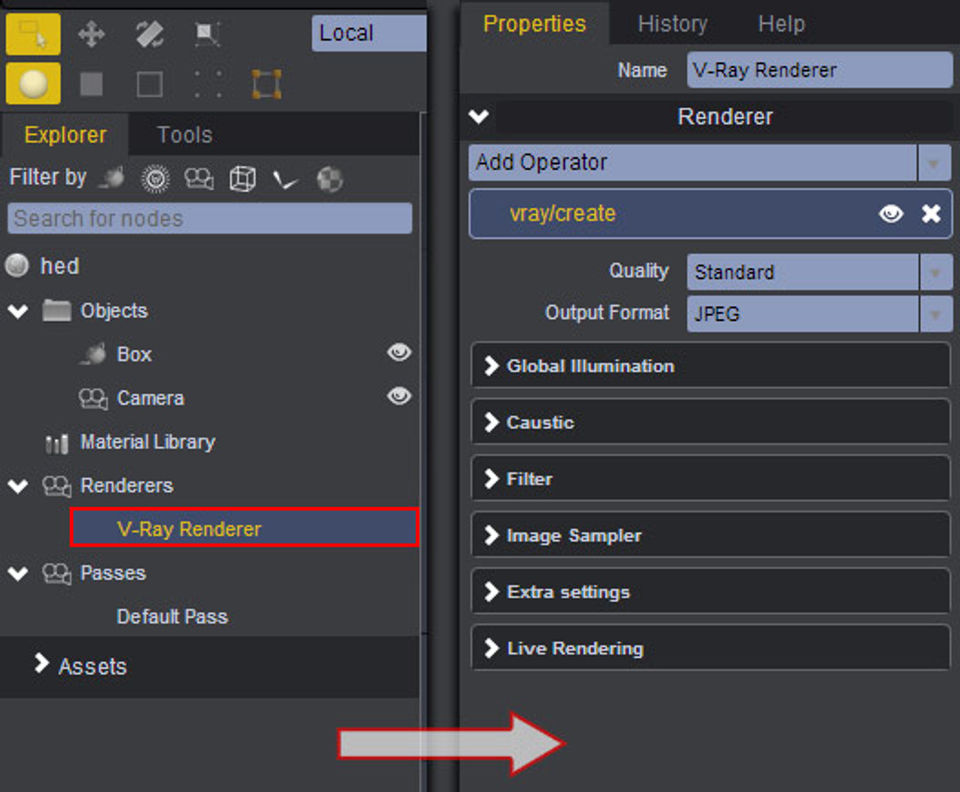The image size is (960, 792).
Task: Click the Search for nodes field
Action: tap(209, 219)
